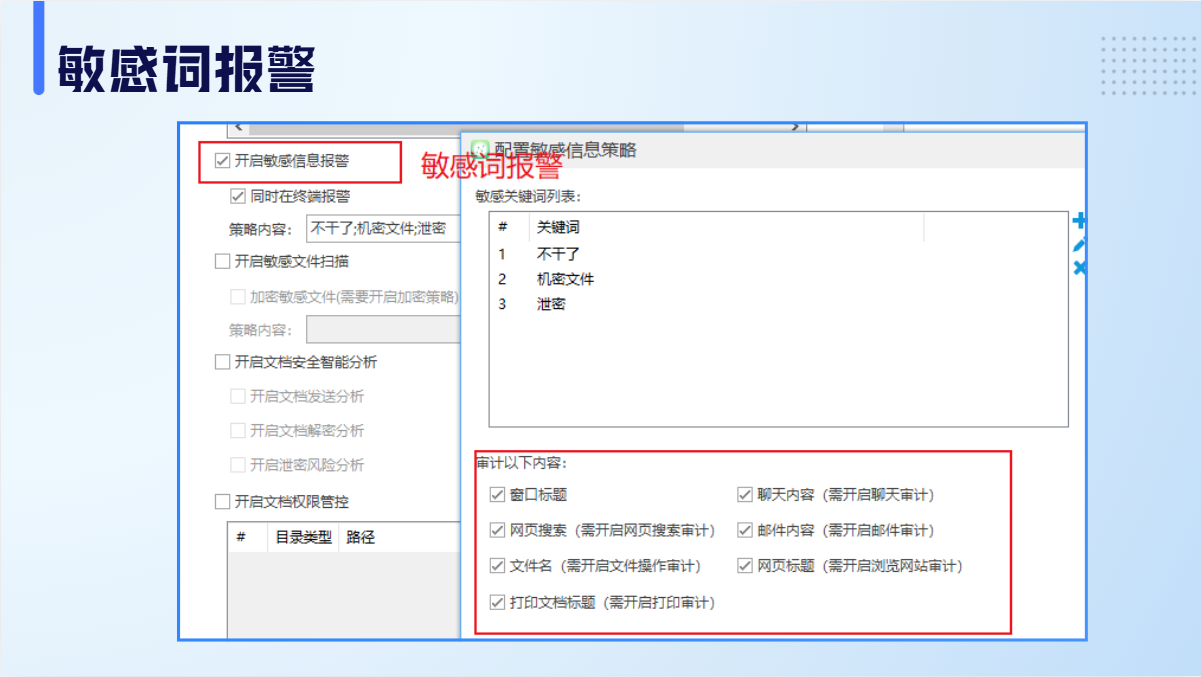Check 开启文档权限管控 checkbox

(222, 501)
